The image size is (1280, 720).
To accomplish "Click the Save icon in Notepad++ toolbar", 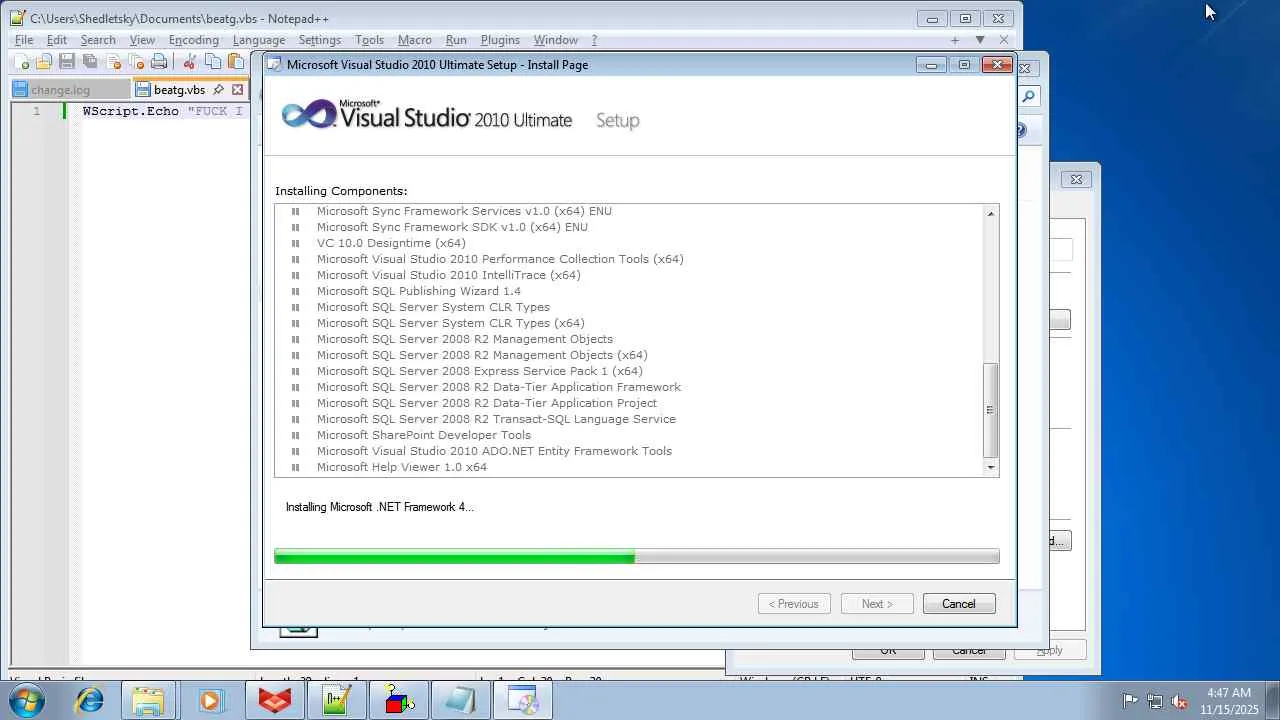I will pyautogui.click(x=66, y=62).
